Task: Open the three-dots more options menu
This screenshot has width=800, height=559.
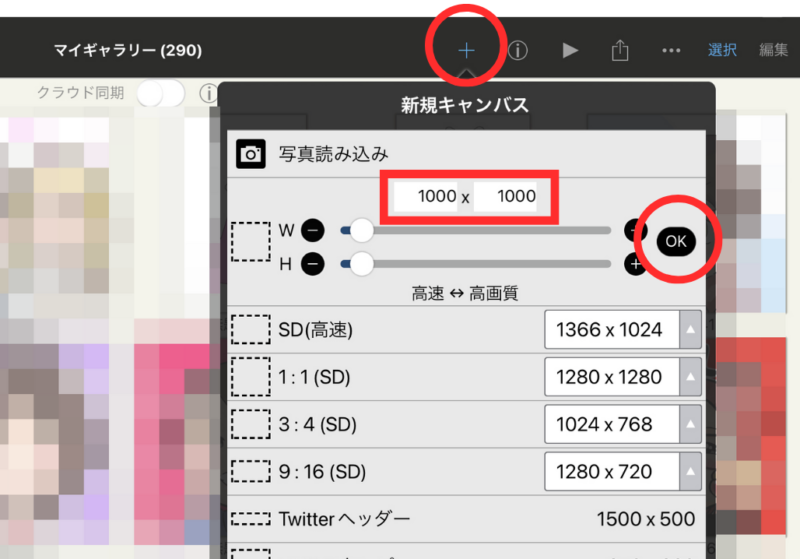Action: pos(671,50)
